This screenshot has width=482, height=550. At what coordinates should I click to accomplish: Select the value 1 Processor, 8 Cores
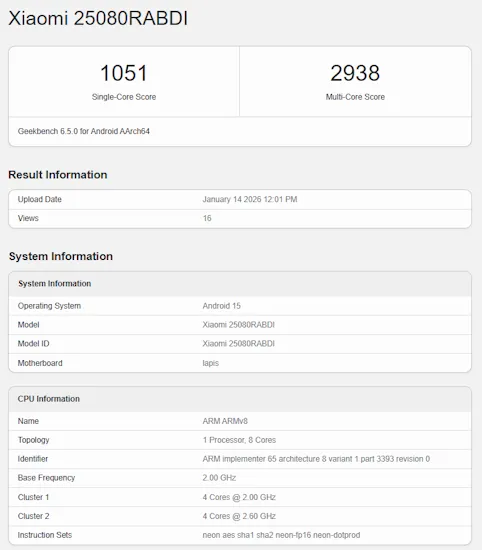(239, 440)
